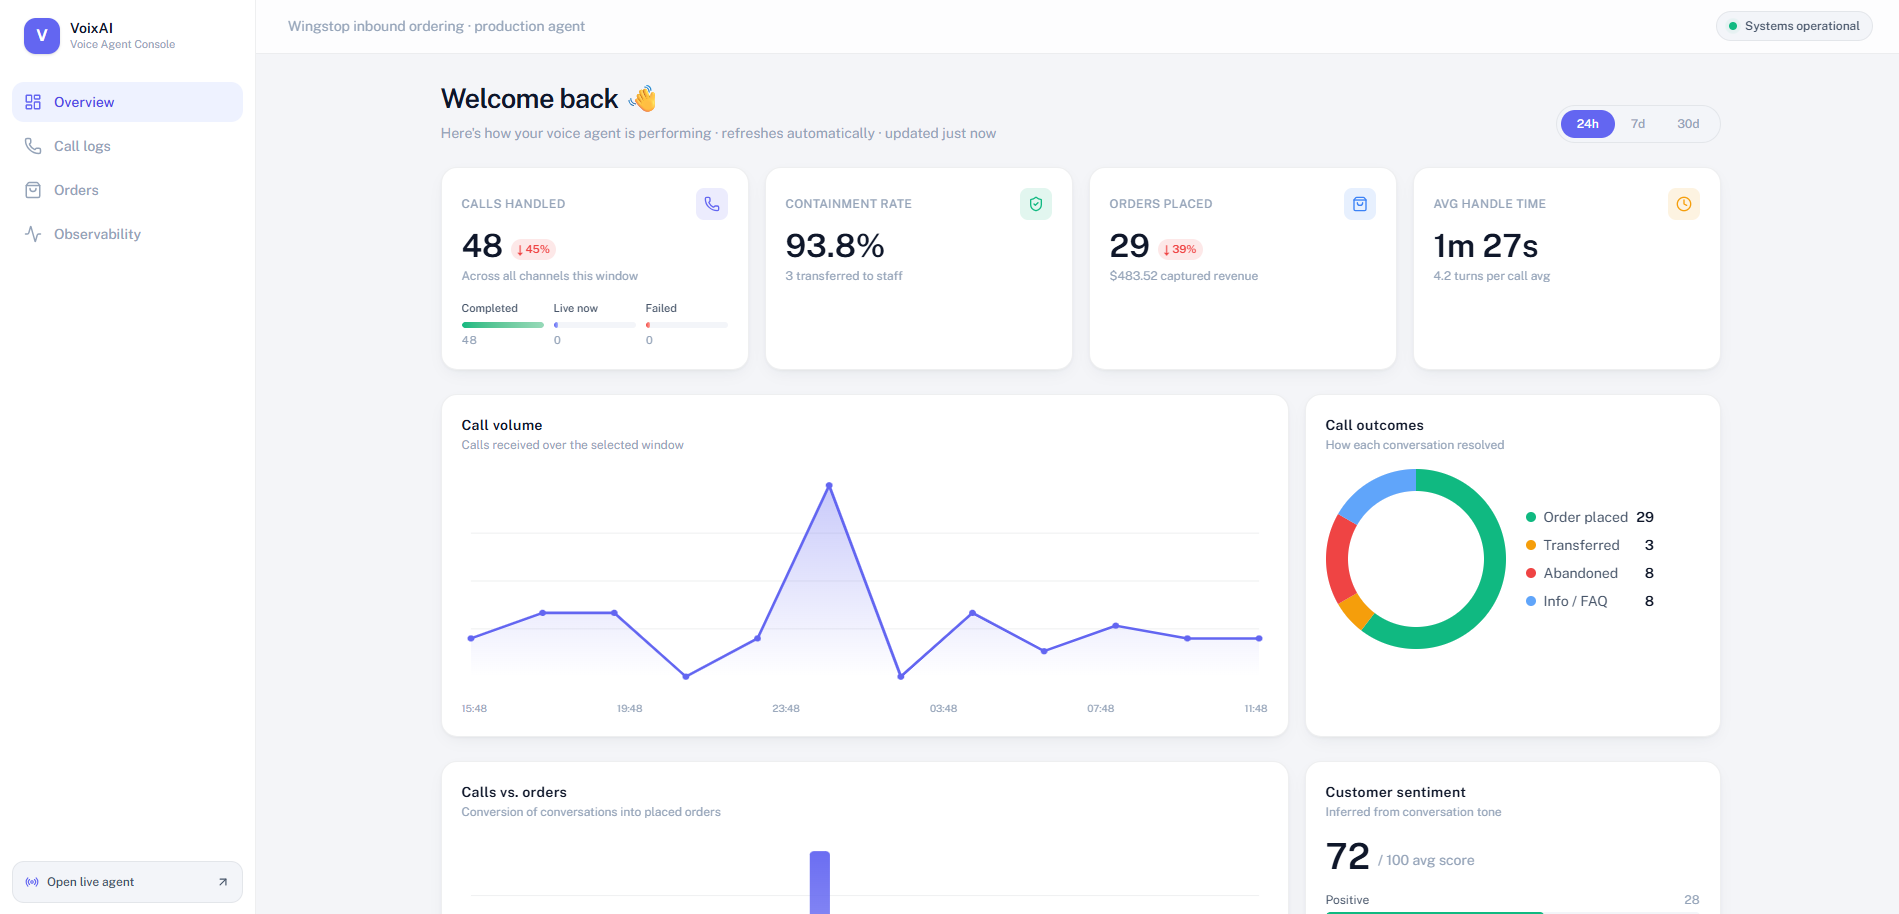Click the Orders bag icon in sidebar
This screenshot has width=1899, height=914.
(x=33, y=190)
